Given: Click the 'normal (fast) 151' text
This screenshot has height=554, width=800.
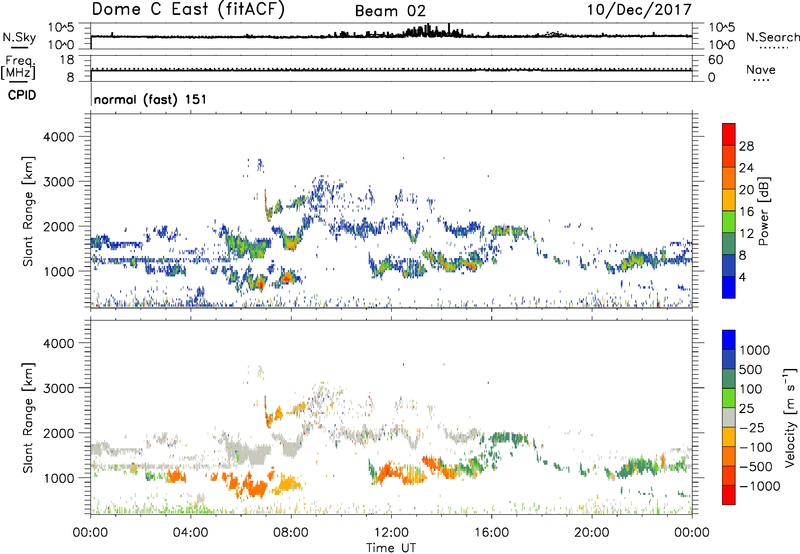Looking at the screenshot, I should (x=151, y=99).
